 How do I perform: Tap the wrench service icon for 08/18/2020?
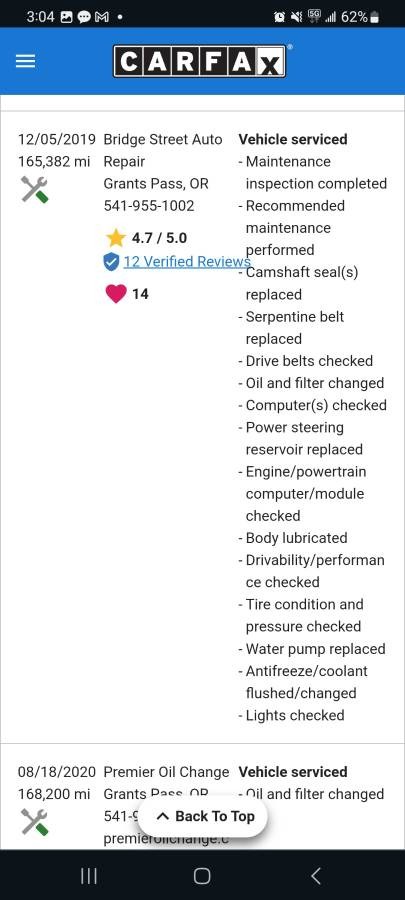point(34,822)
